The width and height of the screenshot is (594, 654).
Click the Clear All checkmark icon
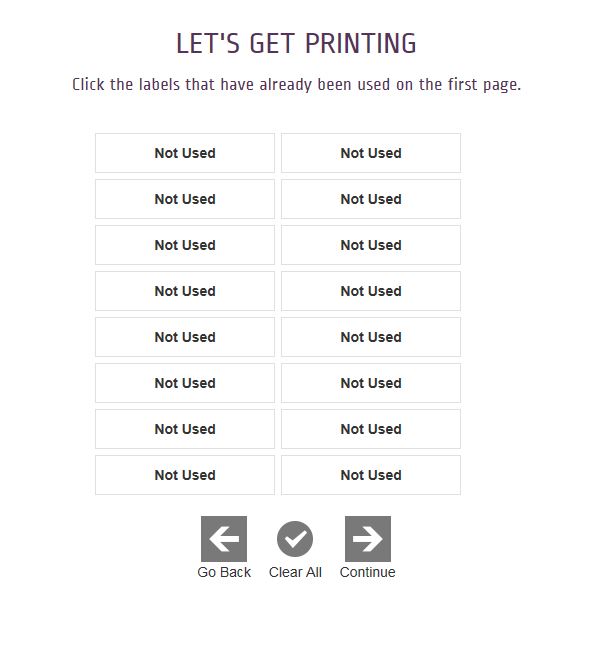click(x=295, y=539)
